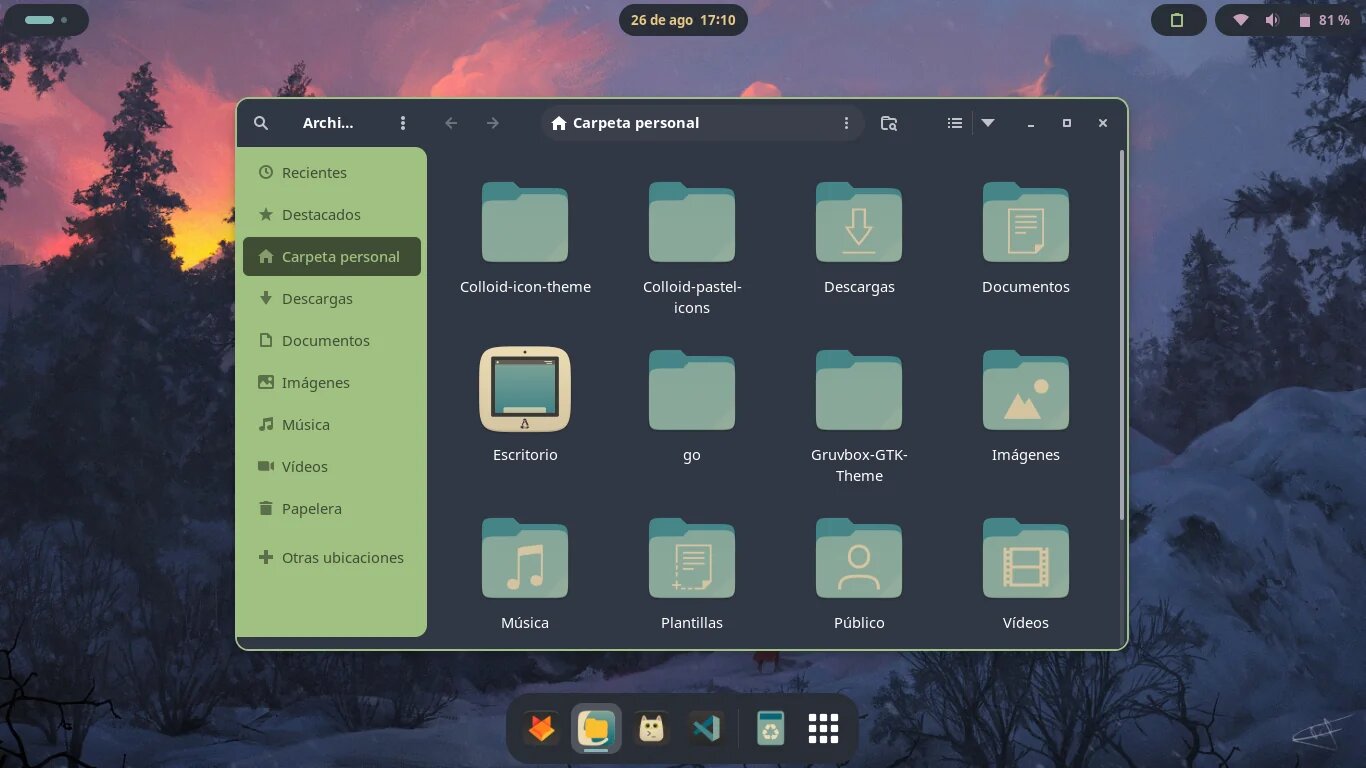Select the Música folder icon in grid
This screenshot has height=768, width=1366.
tap(525, 558)
